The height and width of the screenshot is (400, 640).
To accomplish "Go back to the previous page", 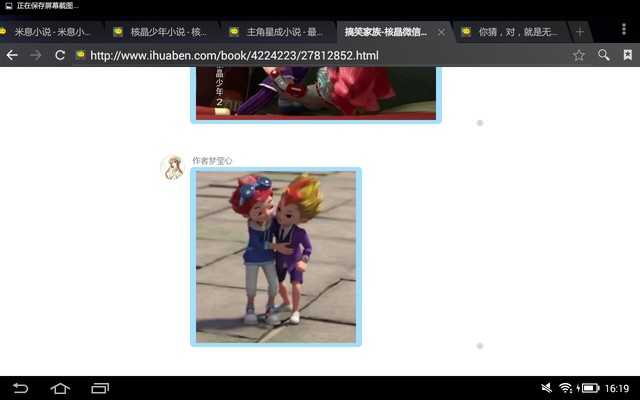I will tap(12, 55).
